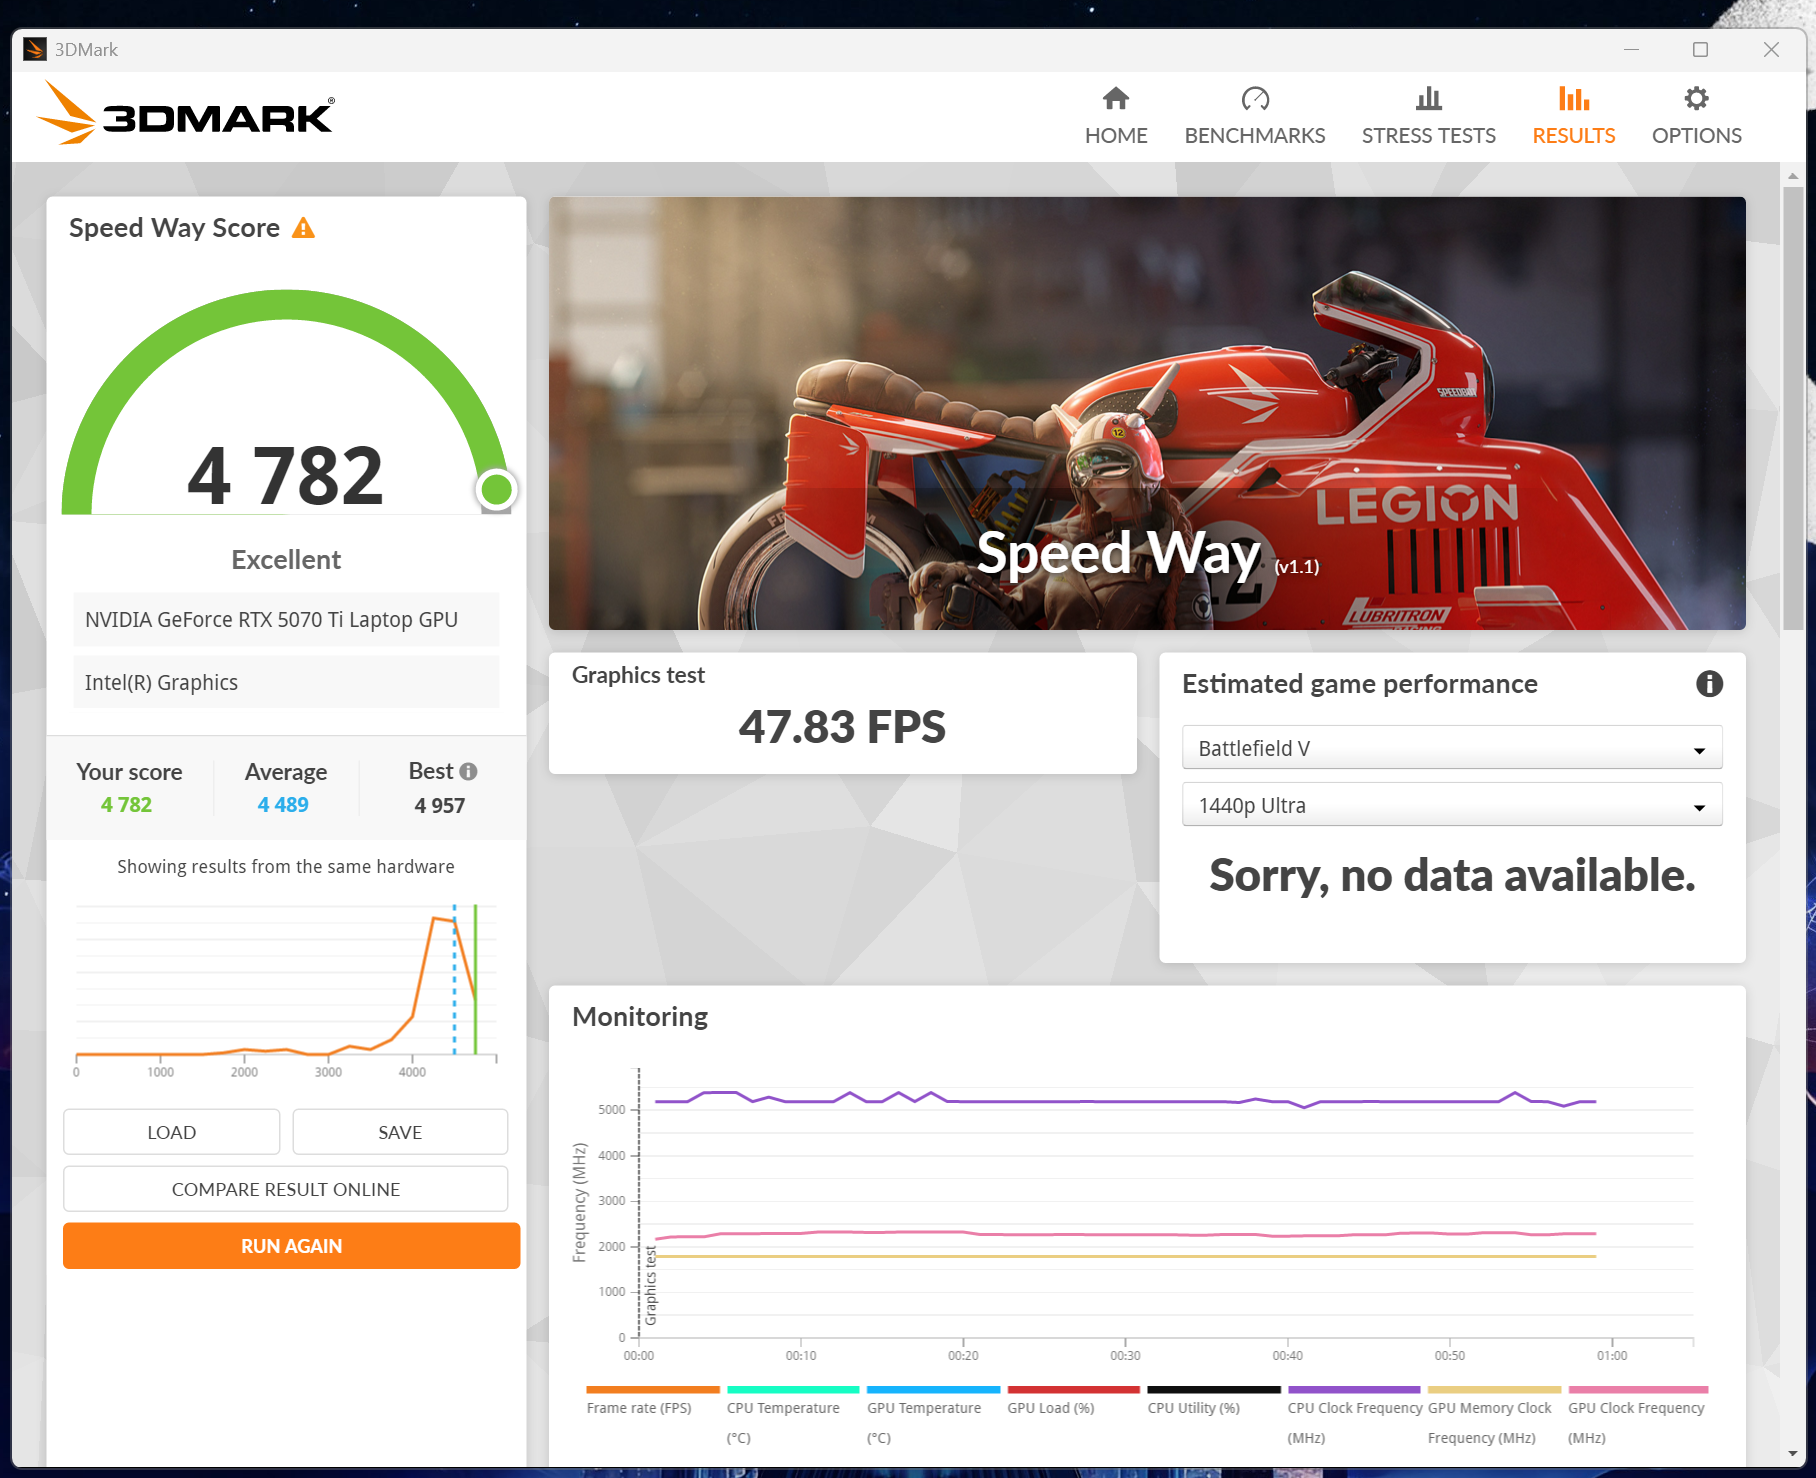Open Estimated game performance info icon
Screen dimensions: 1816x1478
tap(1709, 684)
